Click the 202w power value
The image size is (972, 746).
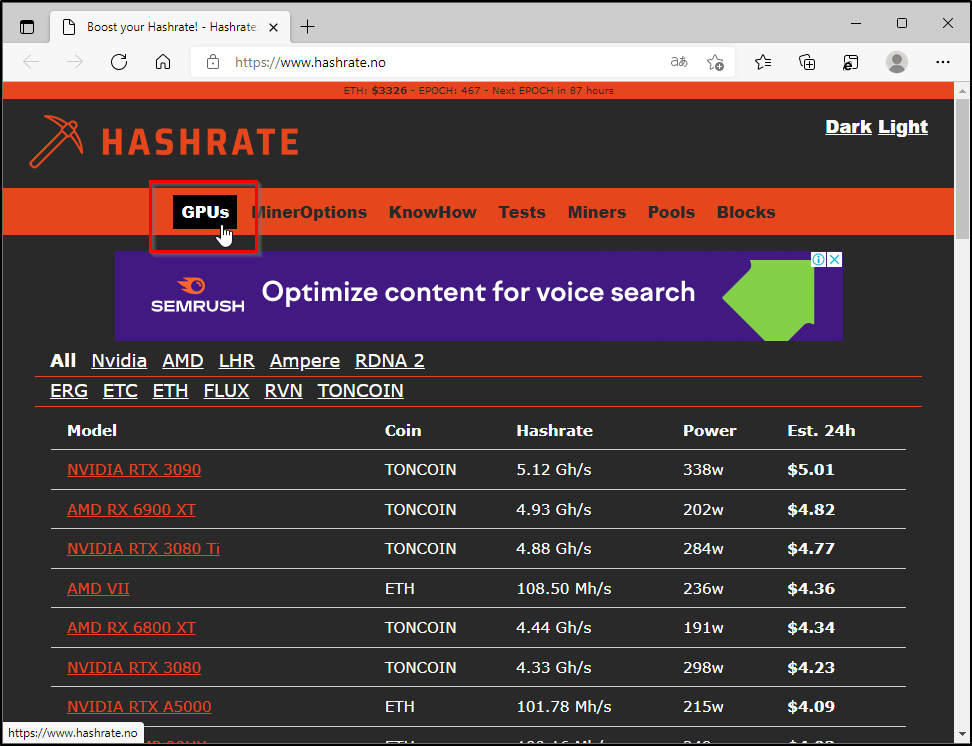703,509
